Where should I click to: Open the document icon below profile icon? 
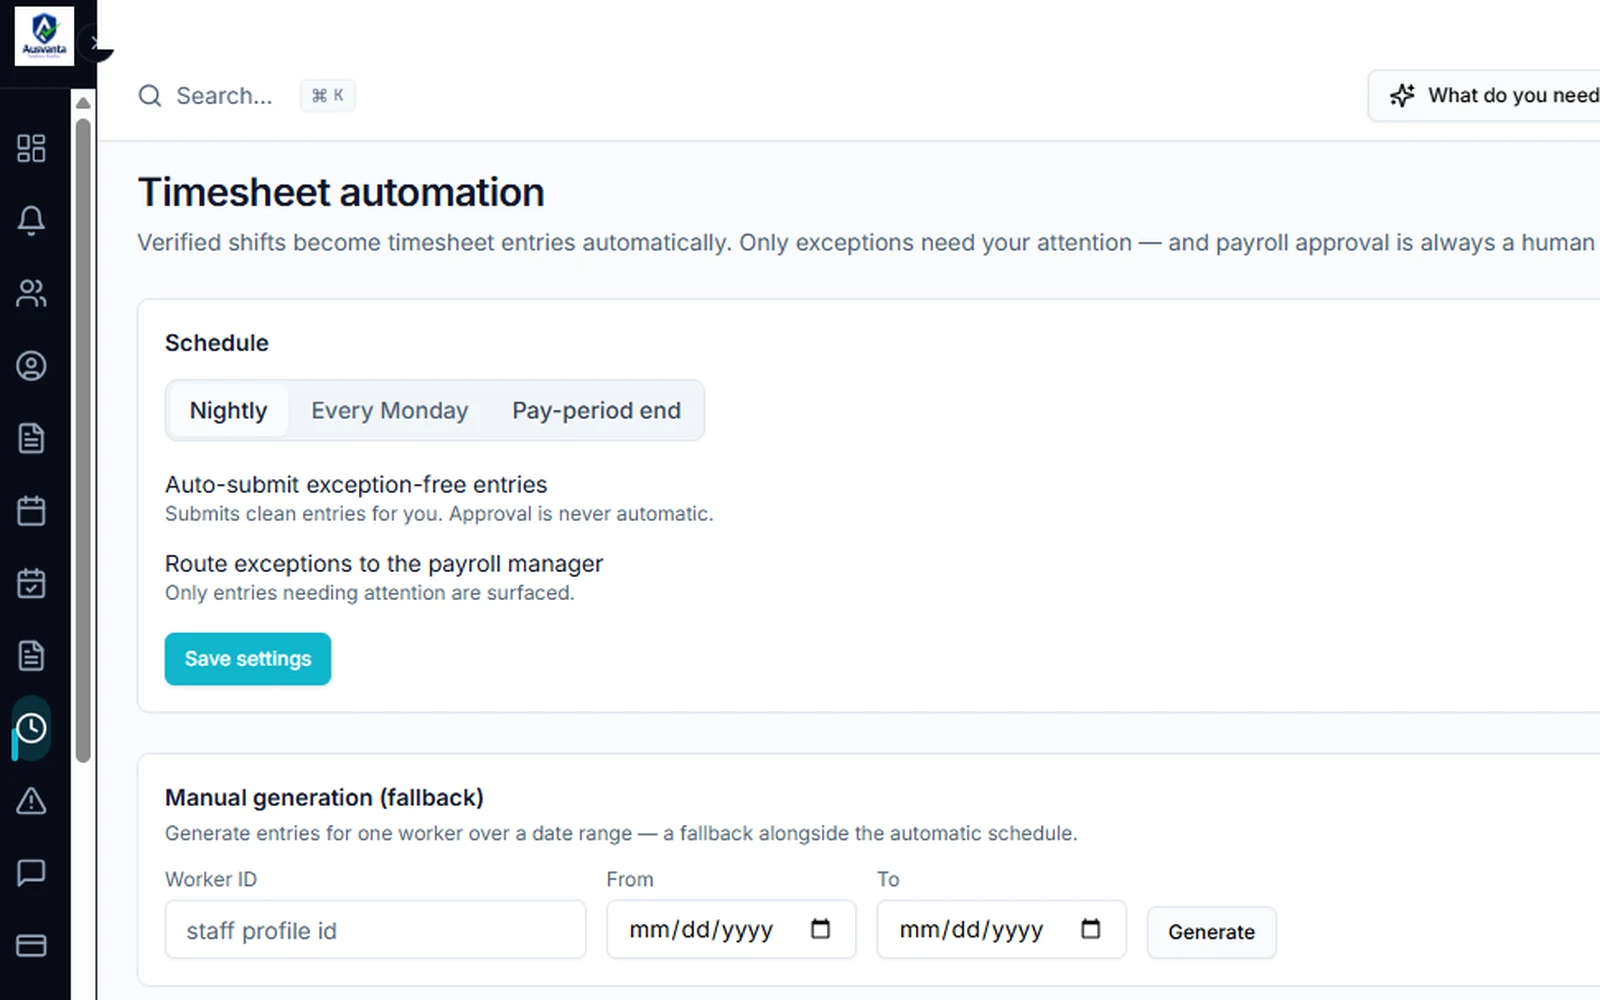[x=31, y=438]
